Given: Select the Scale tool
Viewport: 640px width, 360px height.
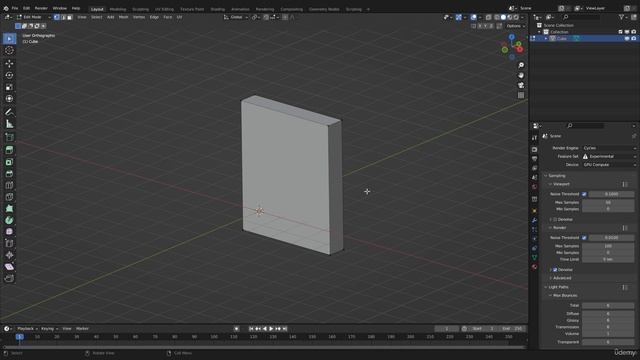Looking at the screenshot, I should (9, 87).
